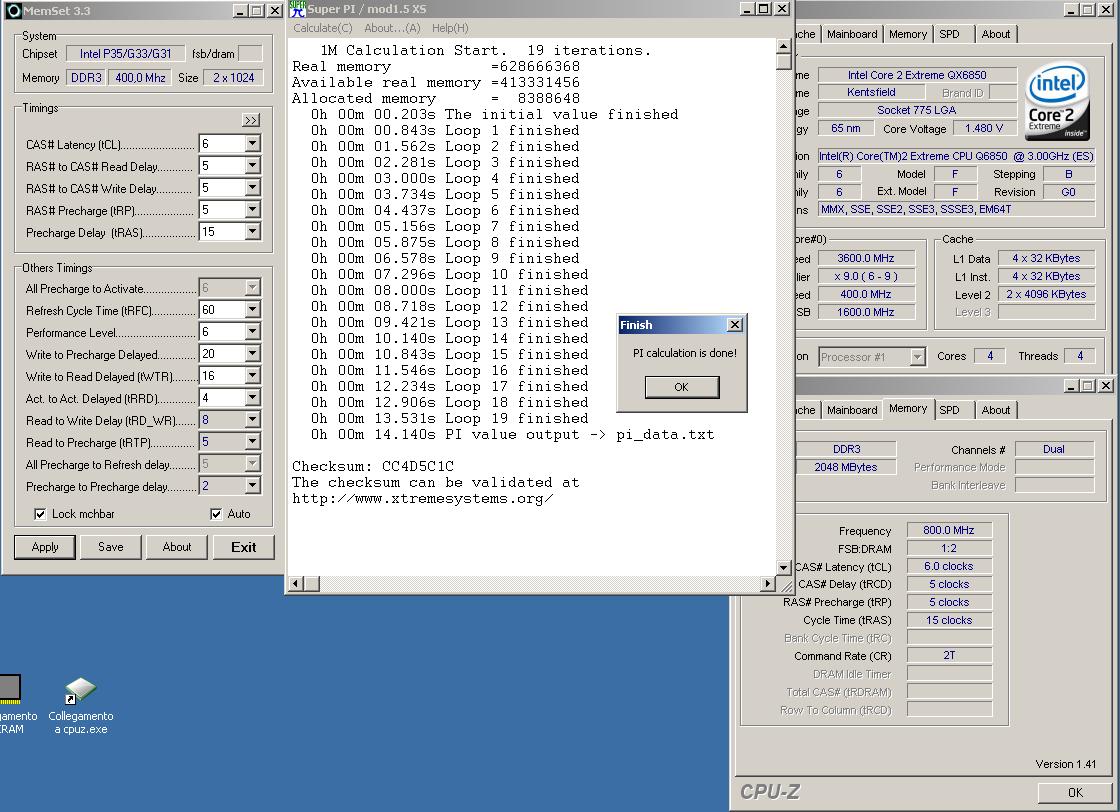Click the Checksum: CC4D5C1C line in Super PI
The width and height of the screenshot is (1120, 812).
click(373, 466)
